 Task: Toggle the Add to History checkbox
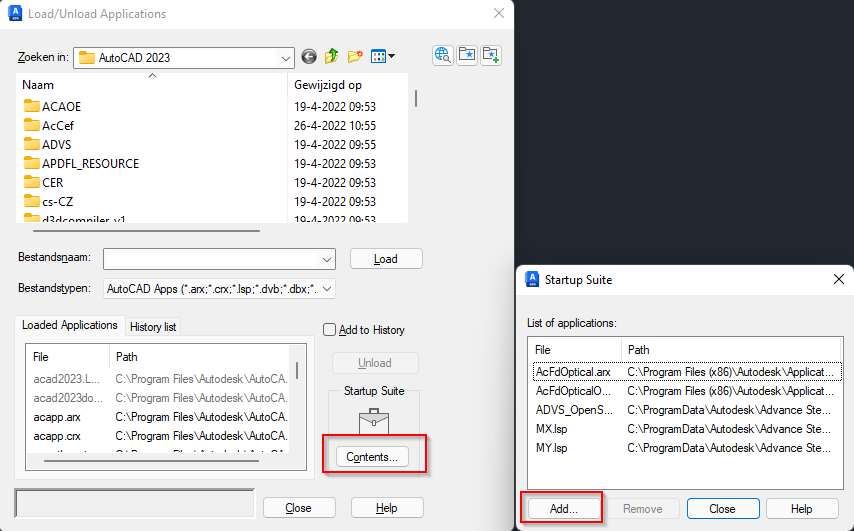click(x=329, y=329)
